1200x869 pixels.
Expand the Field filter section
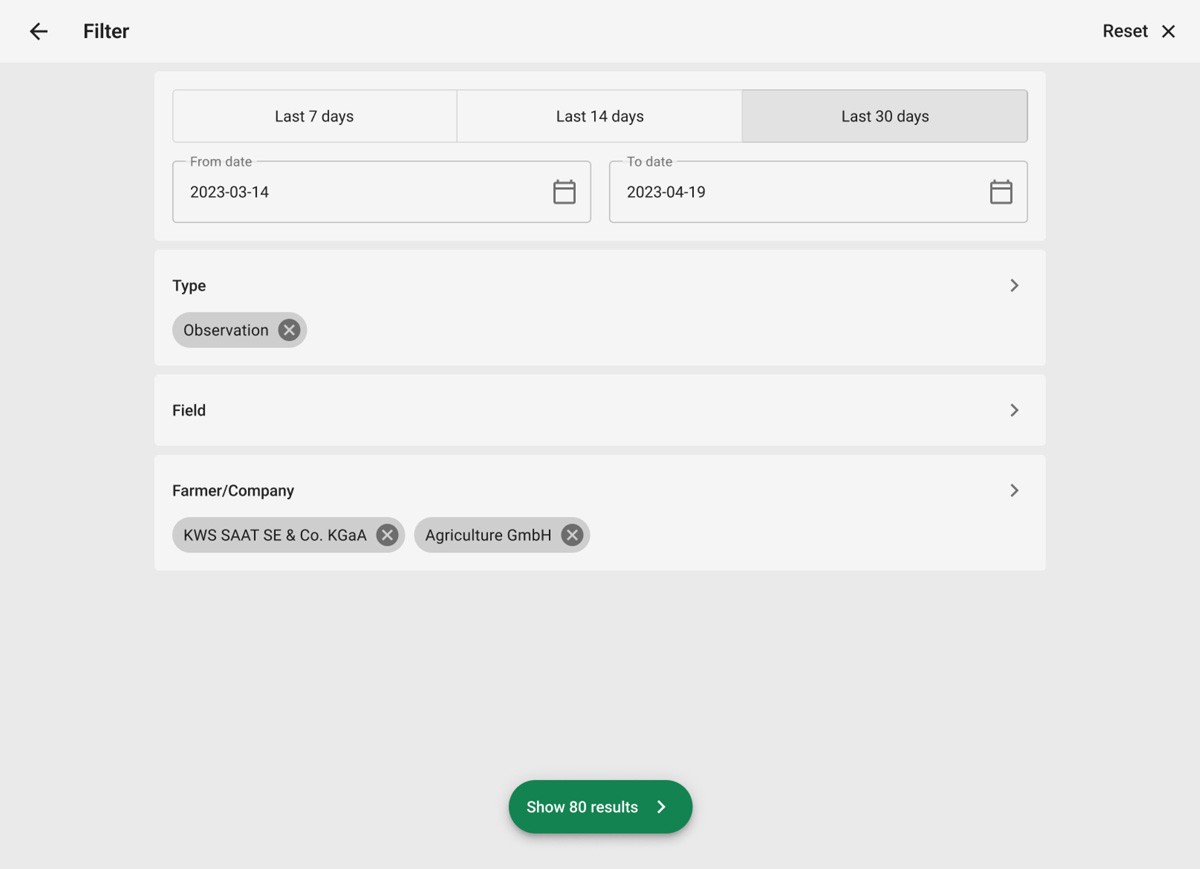point(1014,410)
